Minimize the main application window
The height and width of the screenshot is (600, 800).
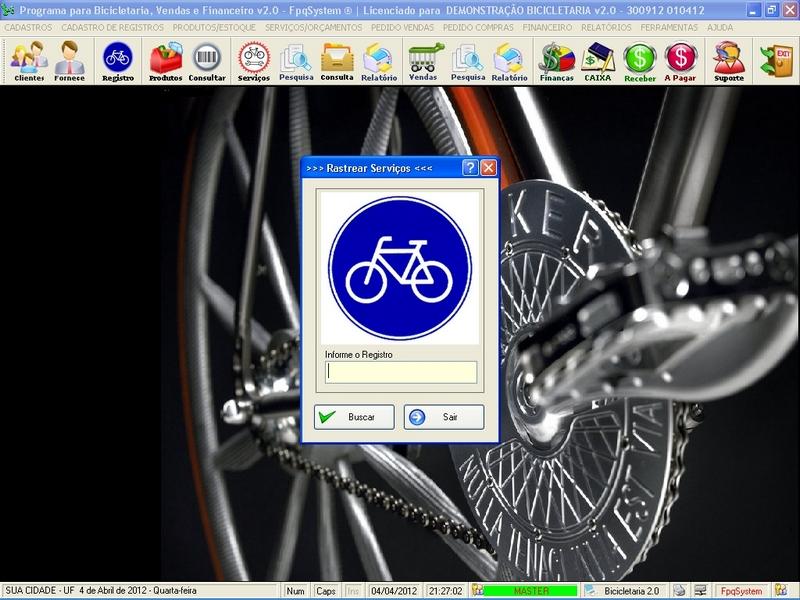click(754, 10)
